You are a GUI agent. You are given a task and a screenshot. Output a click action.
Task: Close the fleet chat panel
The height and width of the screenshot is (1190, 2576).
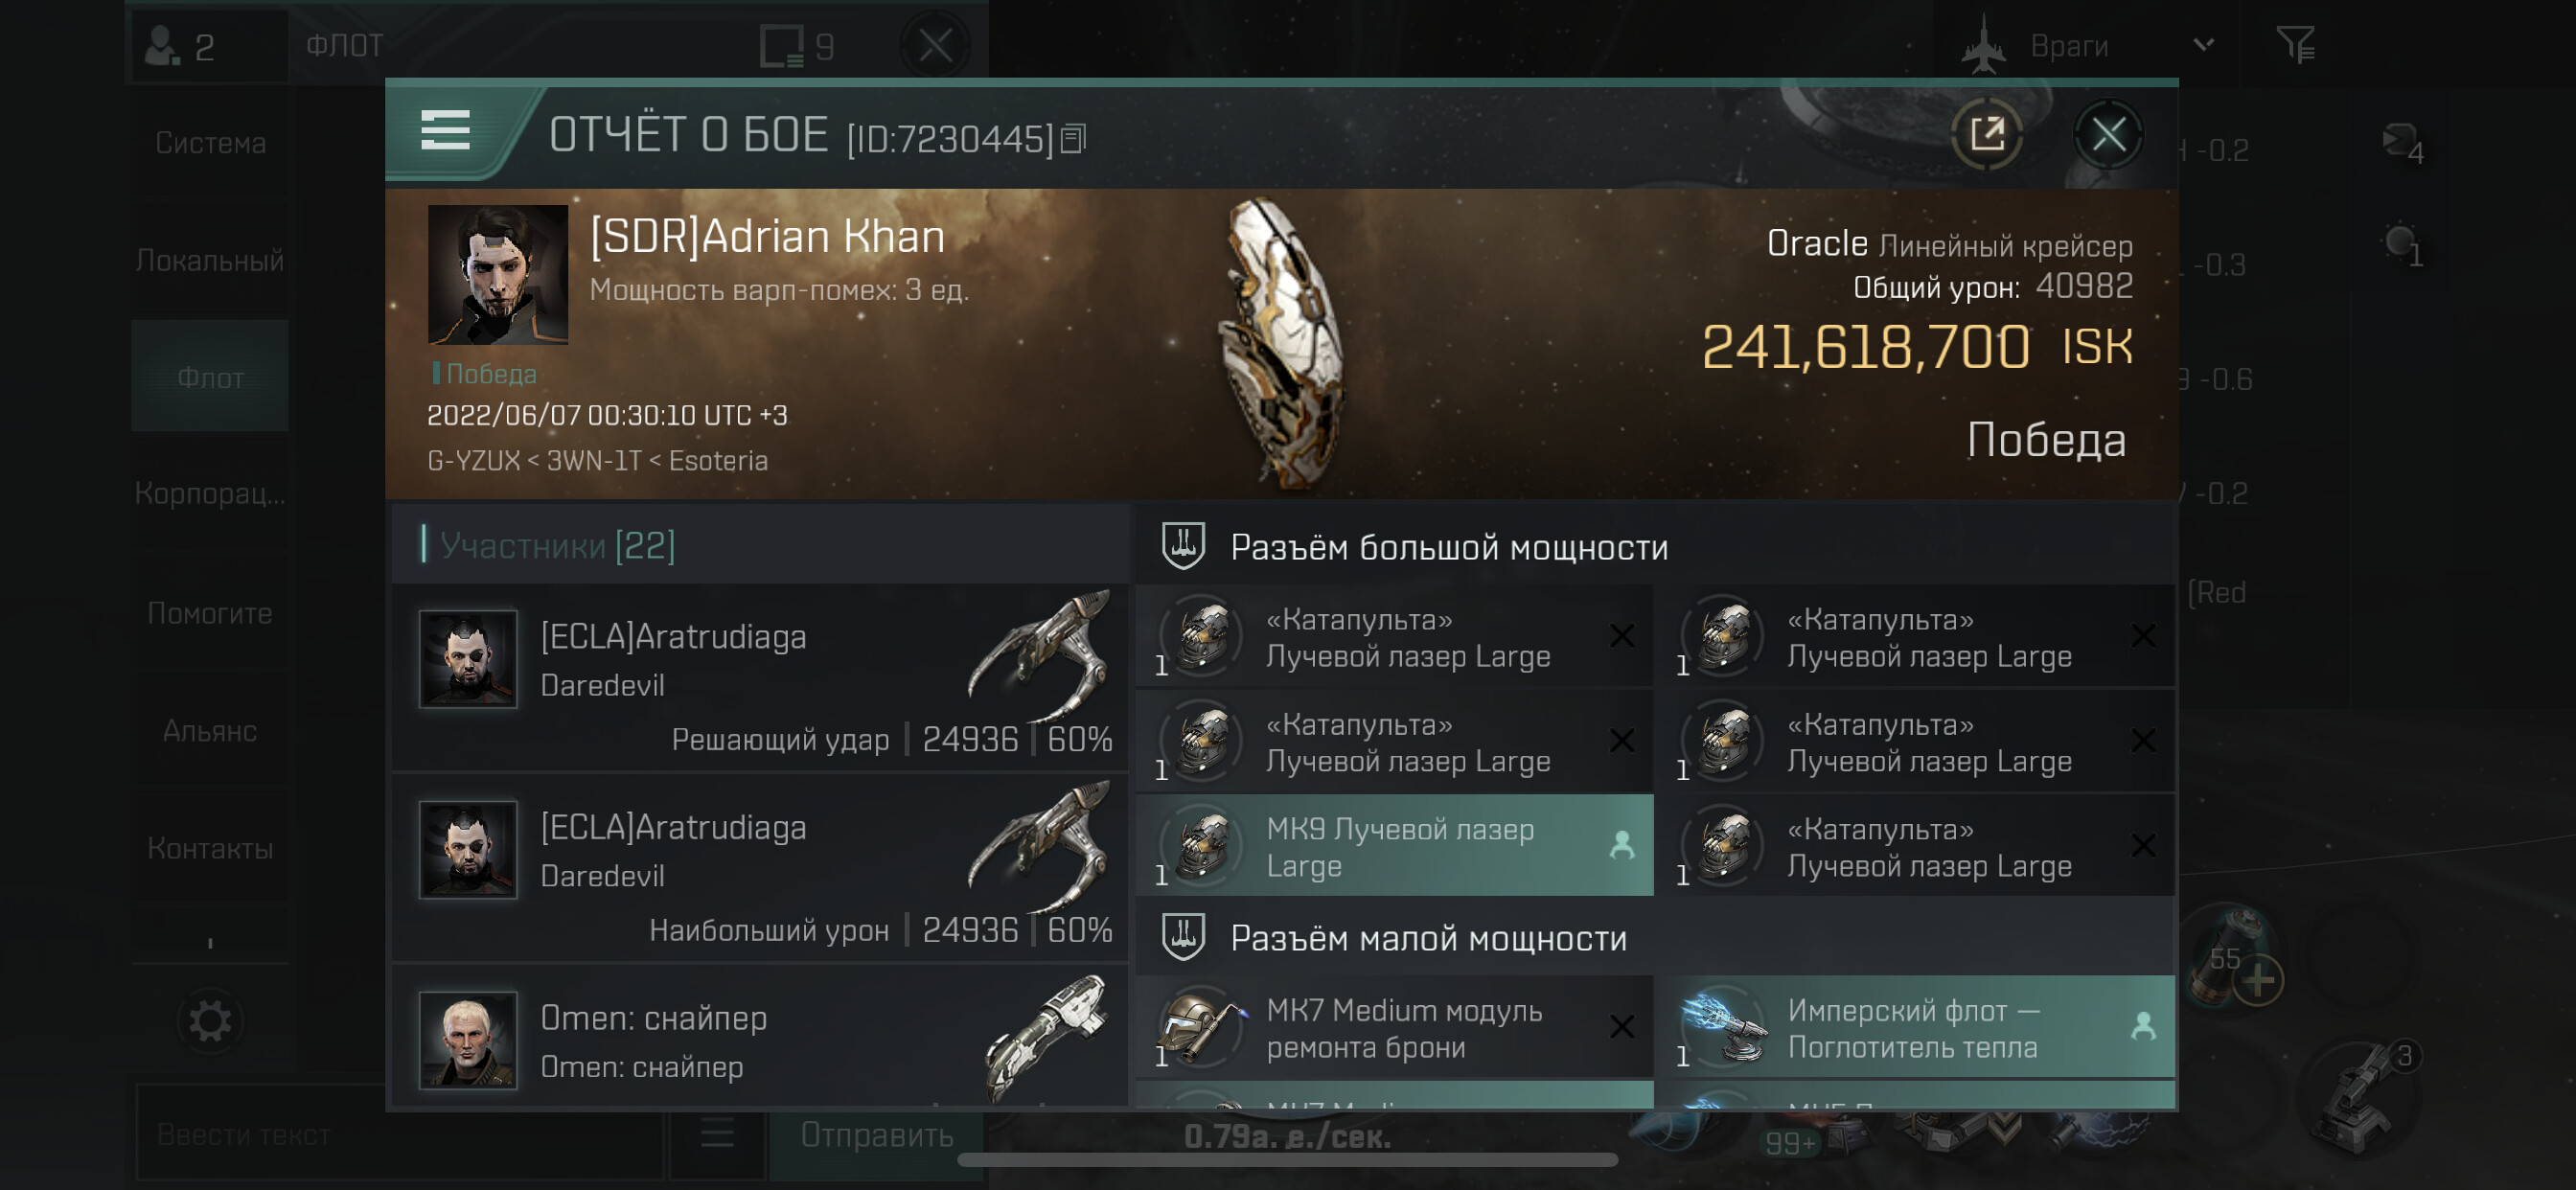(935, 45)
